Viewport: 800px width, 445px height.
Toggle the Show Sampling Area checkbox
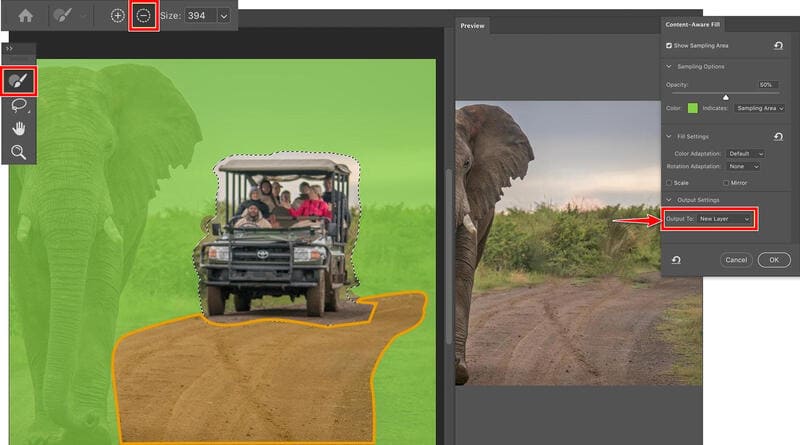669,45
